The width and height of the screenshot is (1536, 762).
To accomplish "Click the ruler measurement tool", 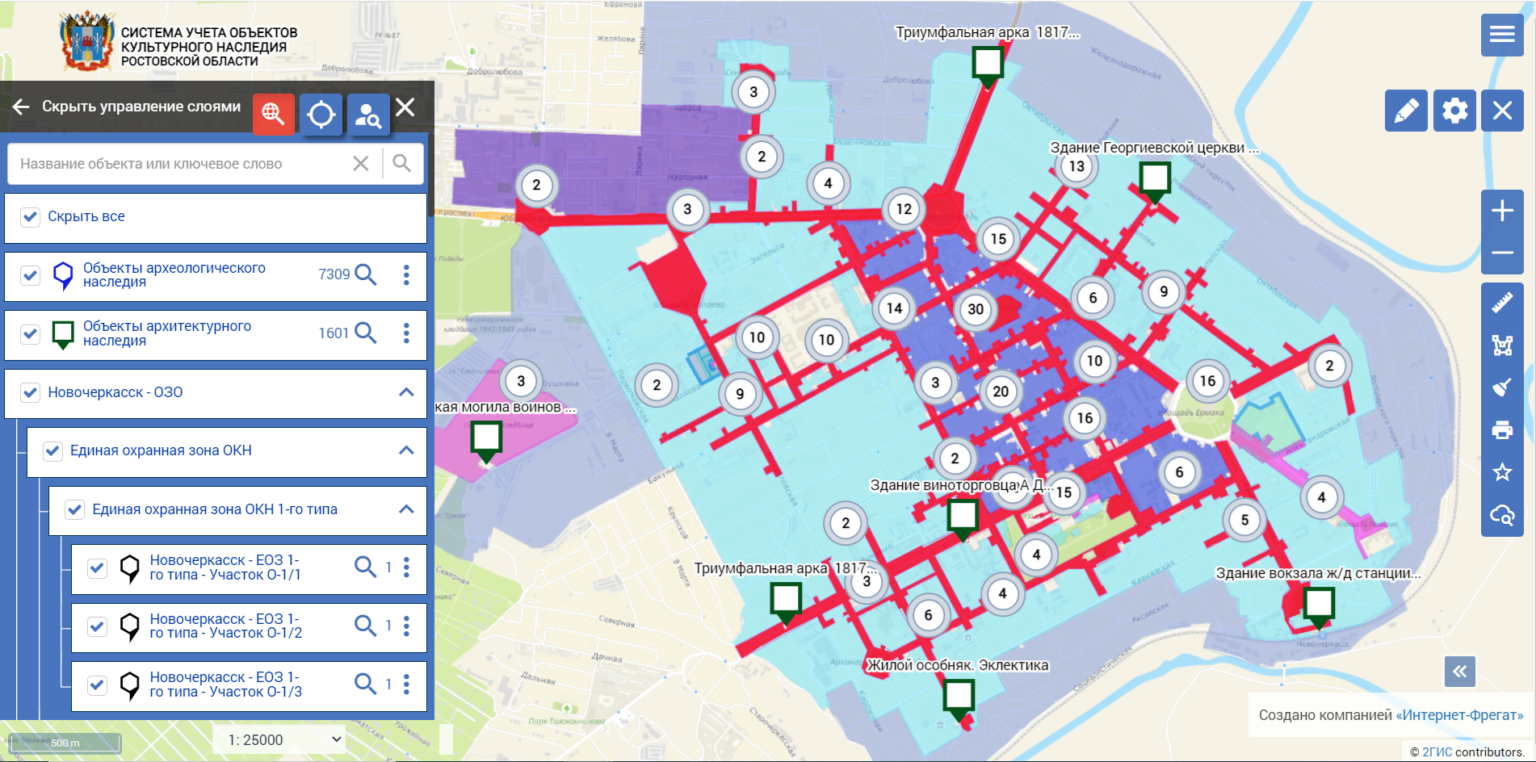I will click(1501, 300).
